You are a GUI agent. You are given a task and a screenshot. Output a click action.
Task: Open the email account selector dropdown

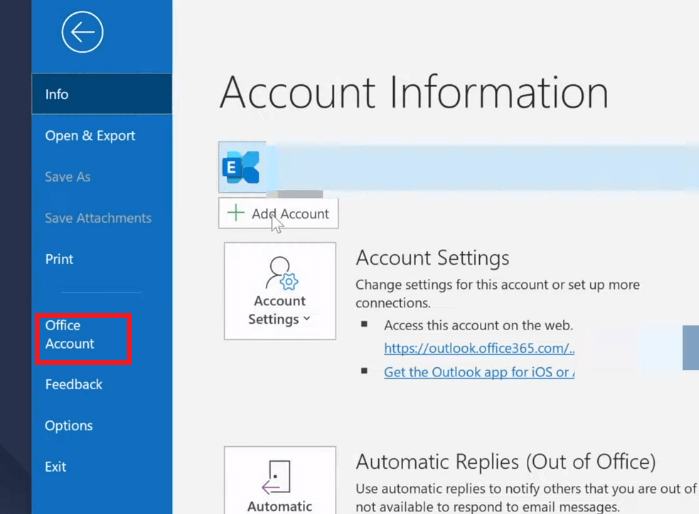click(480, 167)
